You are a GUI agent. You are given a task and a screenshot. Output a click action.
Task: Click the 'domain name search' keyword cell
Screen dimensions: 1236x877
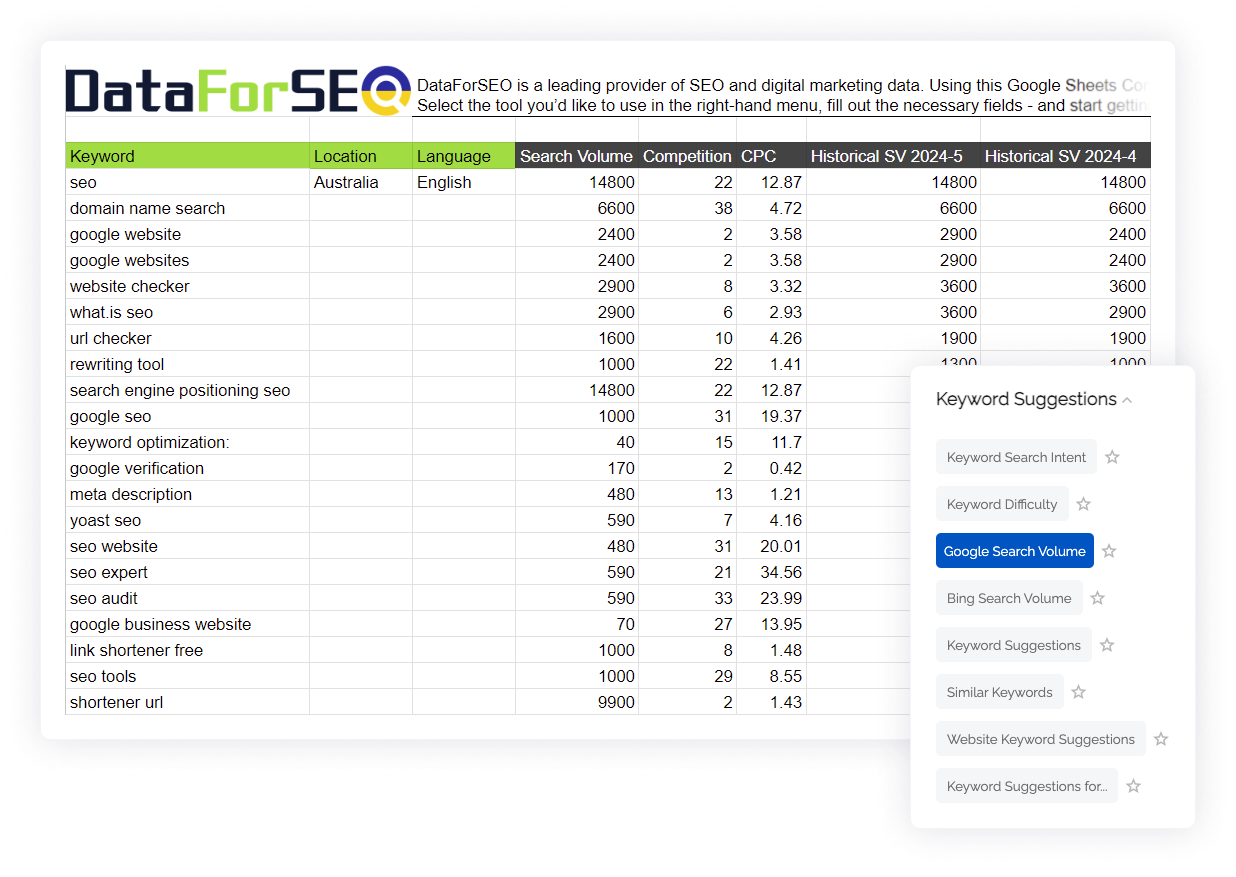click(x=187, y=208)
